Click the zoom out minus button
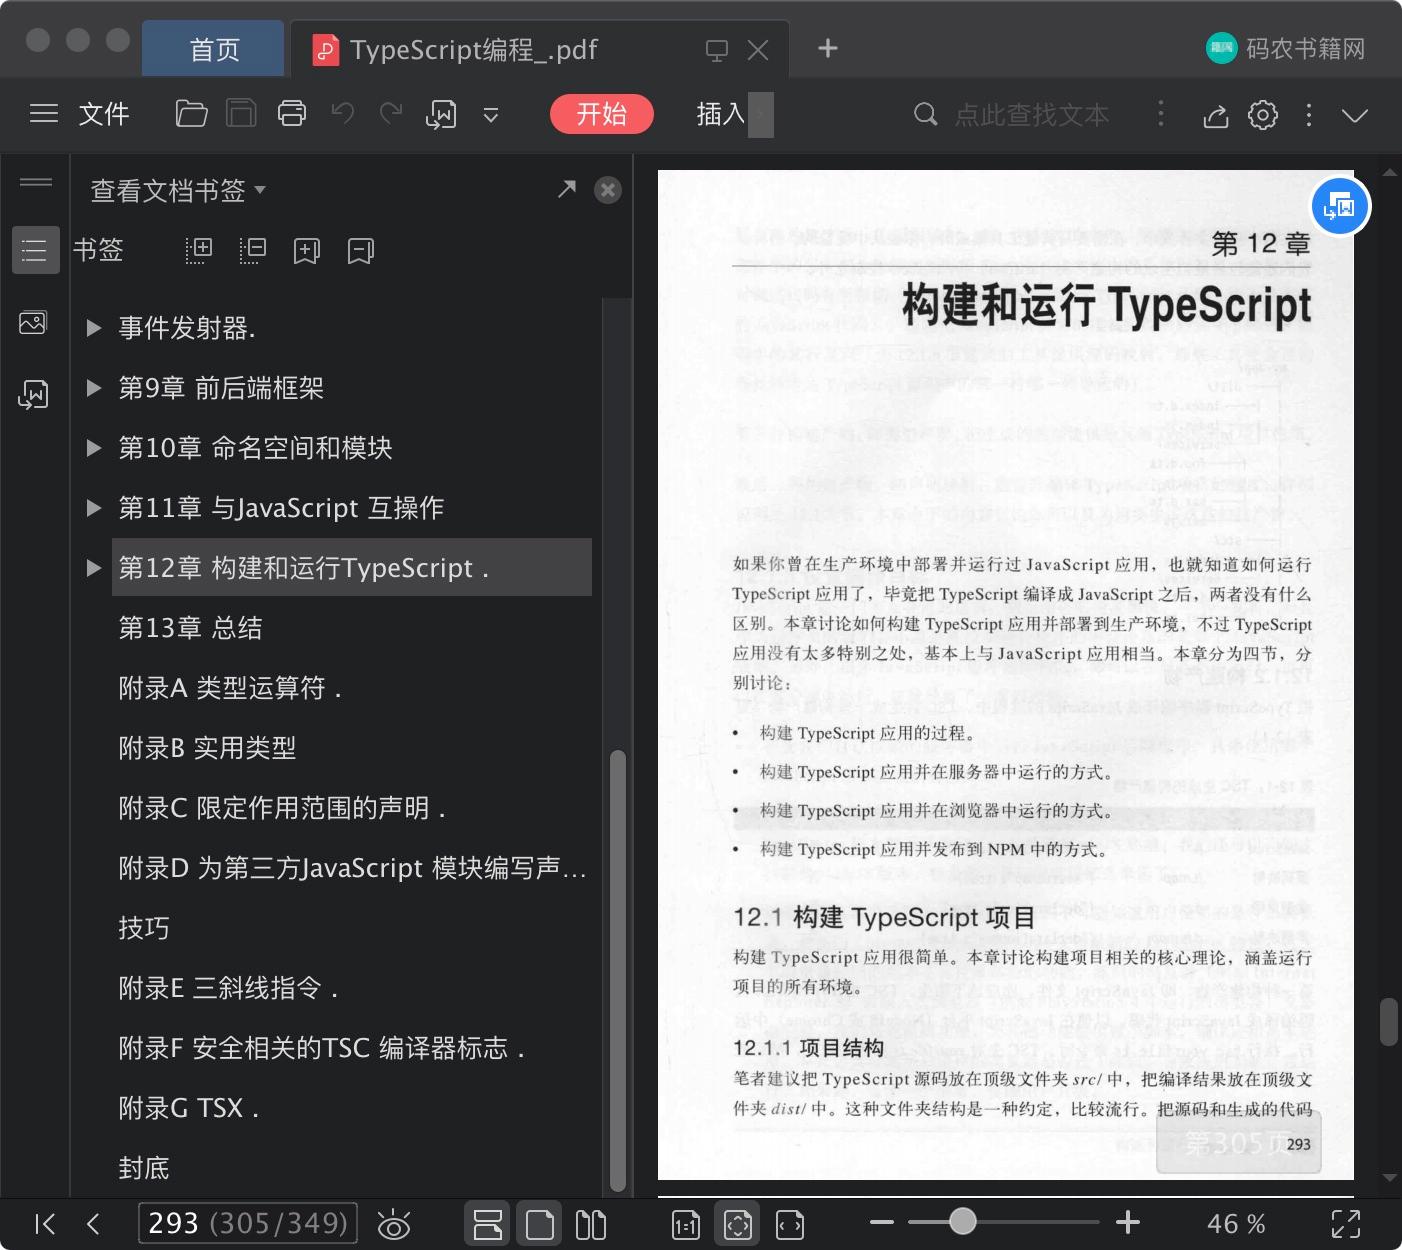 (882, 1222)
